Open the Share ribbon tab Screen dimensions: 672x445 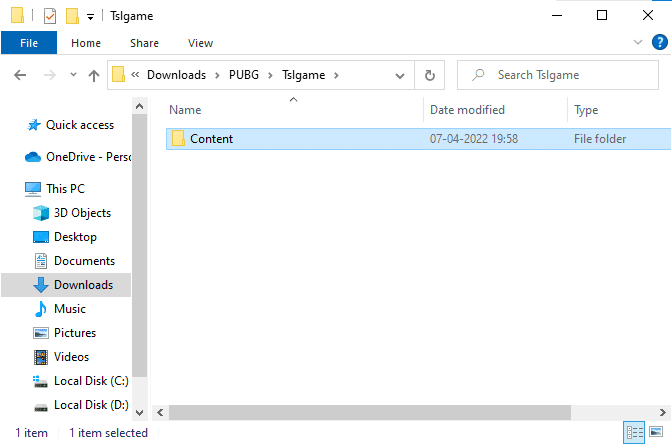click(144, 43)
